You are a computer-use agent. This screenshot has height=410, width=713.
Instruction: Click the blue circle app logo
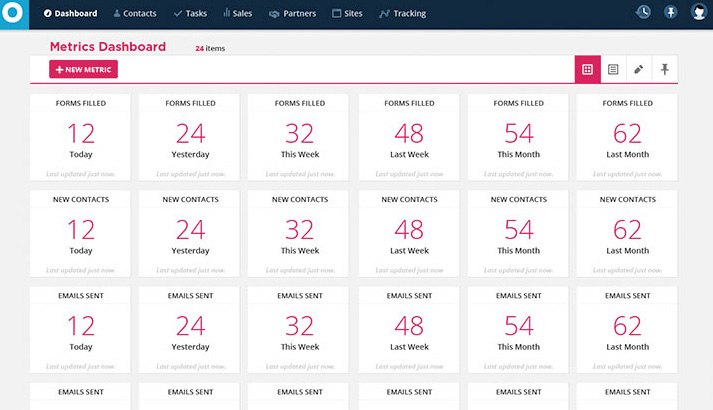click(13, 13)
